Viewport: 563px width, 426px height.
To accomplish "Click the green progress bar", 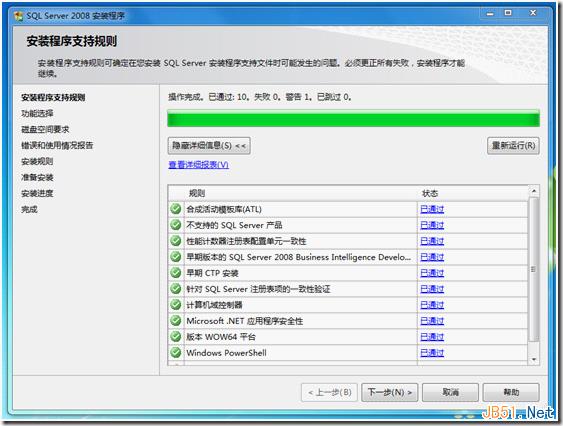I will point(353,119).
